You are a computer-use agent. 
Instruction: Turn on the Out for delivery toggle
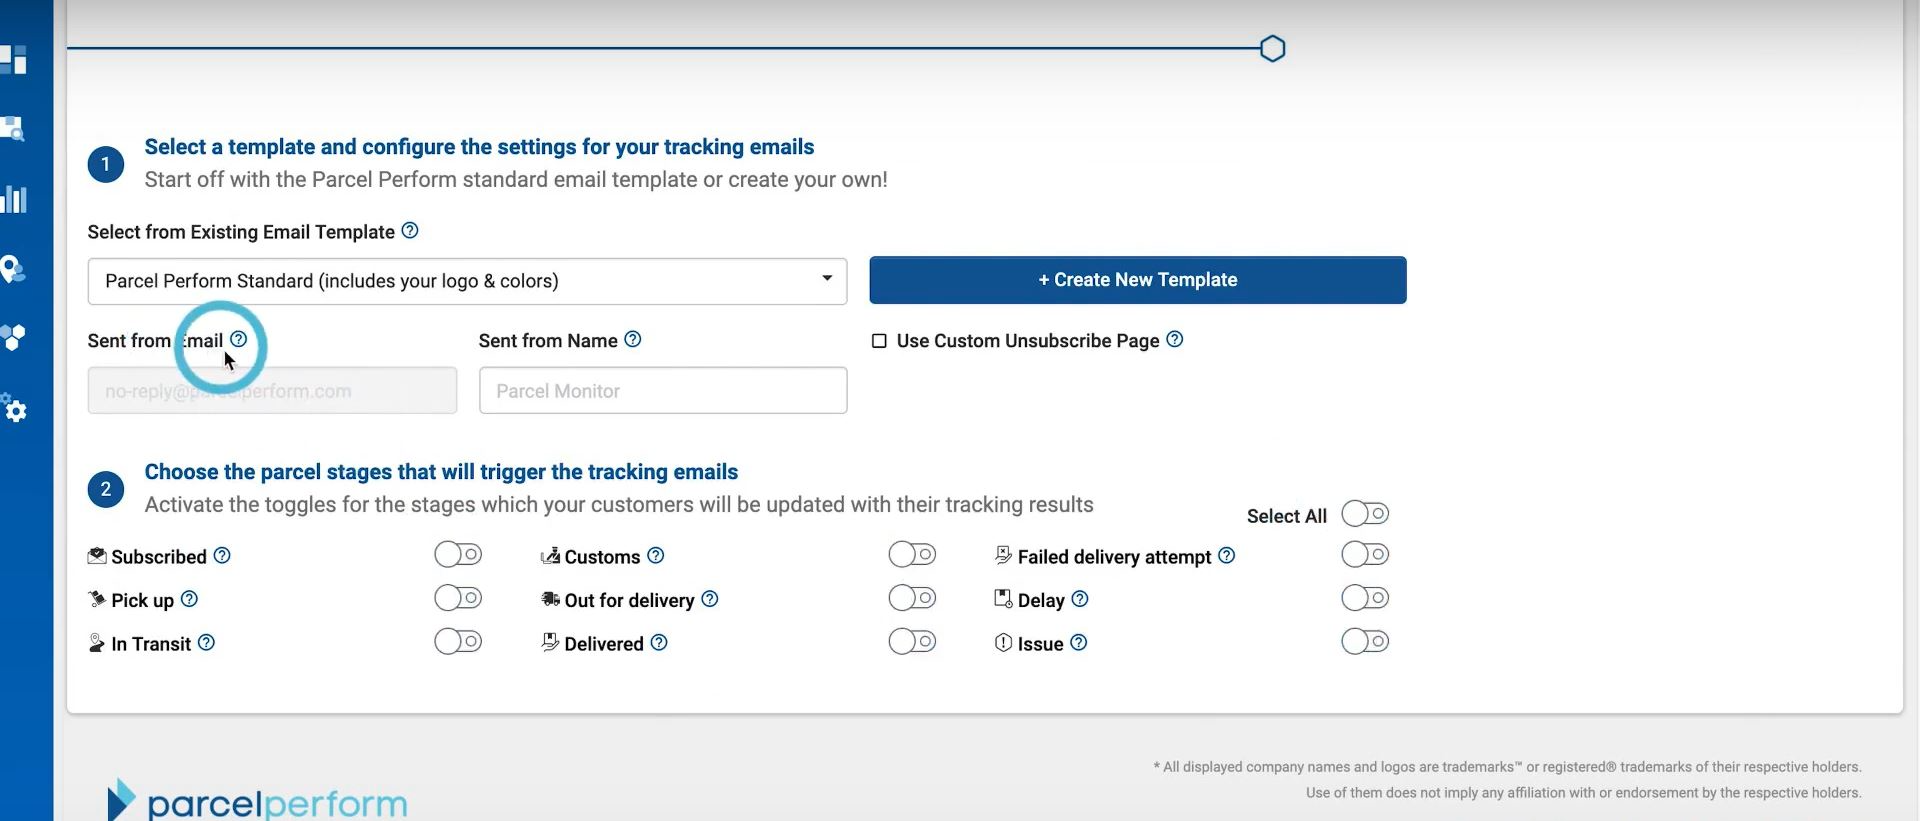point(912,599)
